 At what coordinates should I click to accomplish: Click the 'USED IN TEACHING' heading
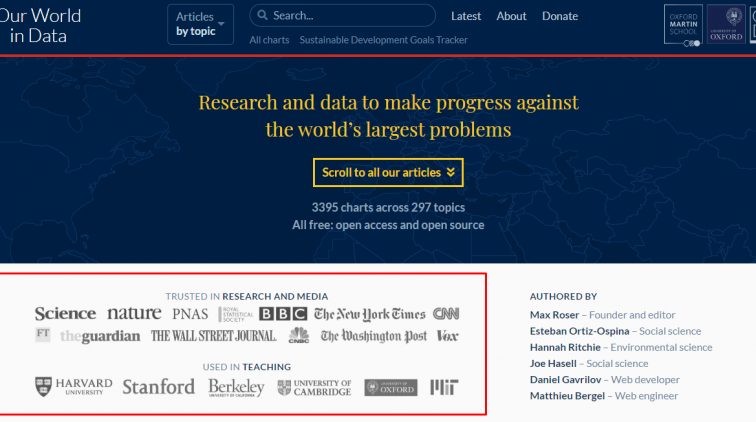tap(247, 367)
